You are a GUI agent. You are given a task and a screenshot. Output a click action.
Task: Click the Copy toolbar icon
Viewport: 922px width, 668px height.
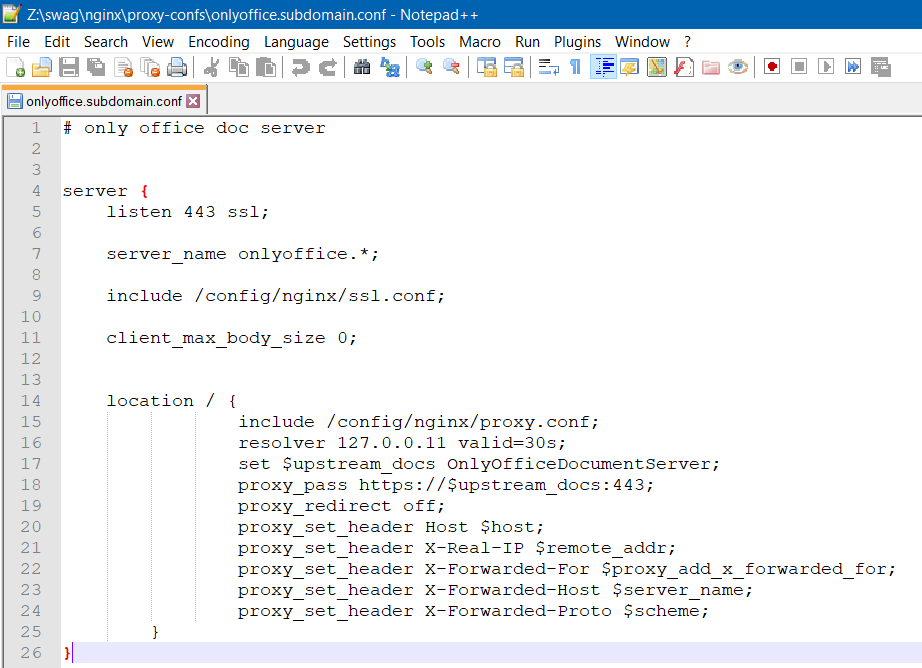click(238, 67)
